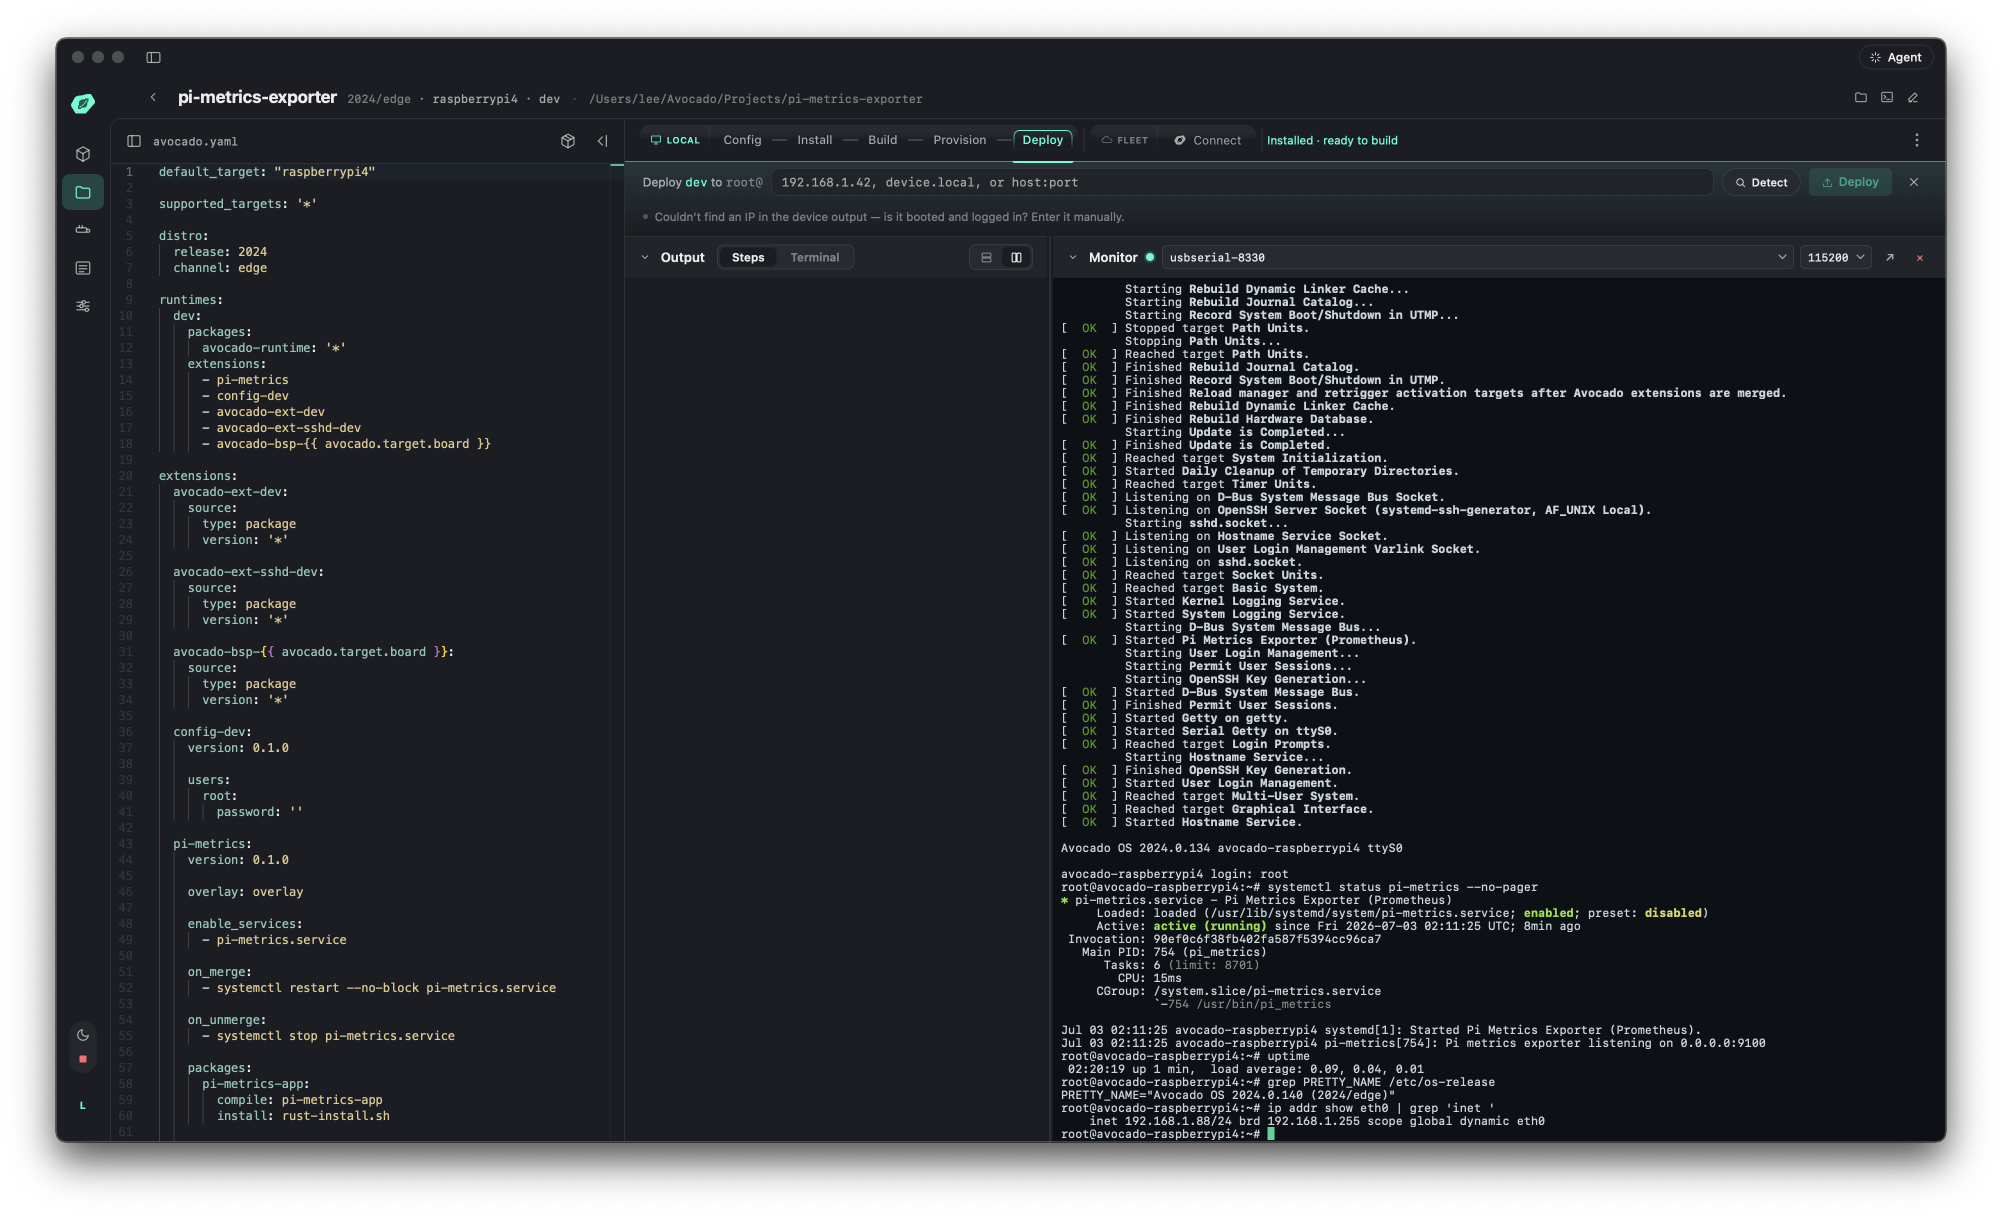Click the user avatar letter L
The image size is (2002, 1216).
click(x=83, y=1105)
